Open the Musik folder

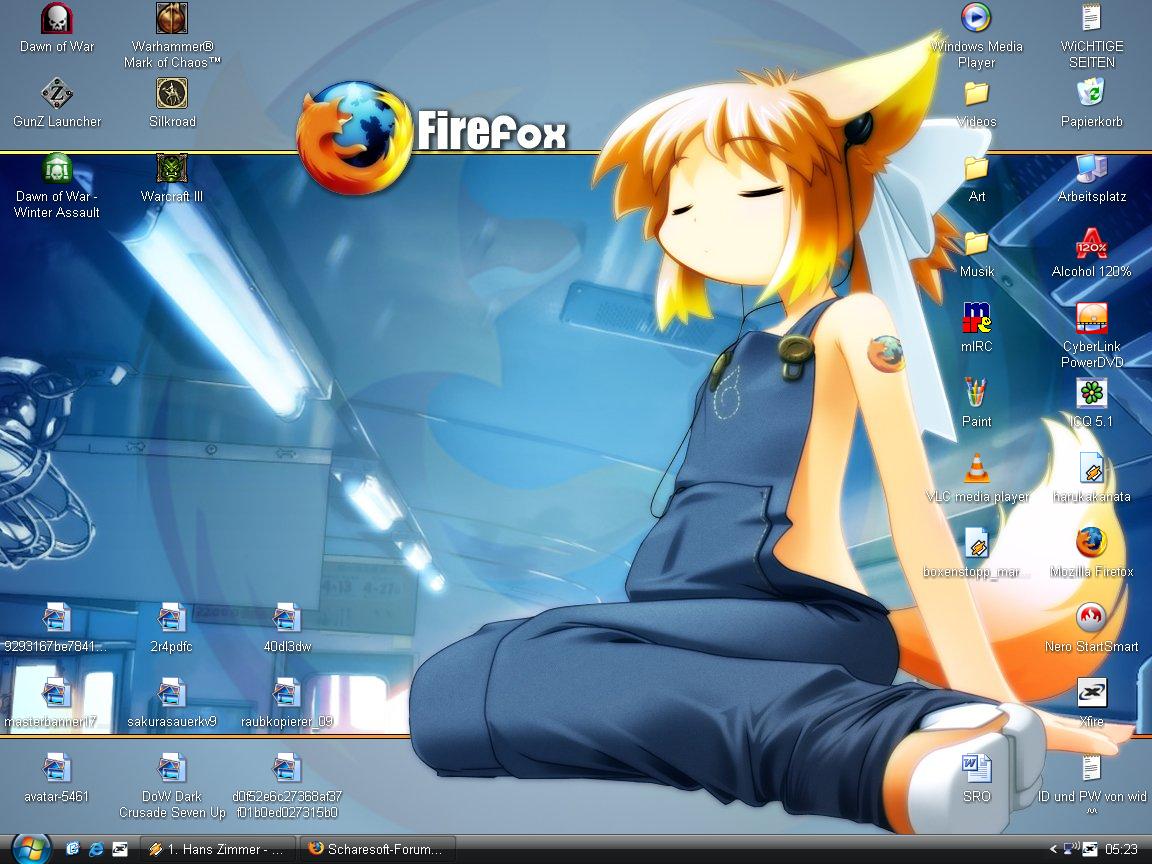(976, 245)
